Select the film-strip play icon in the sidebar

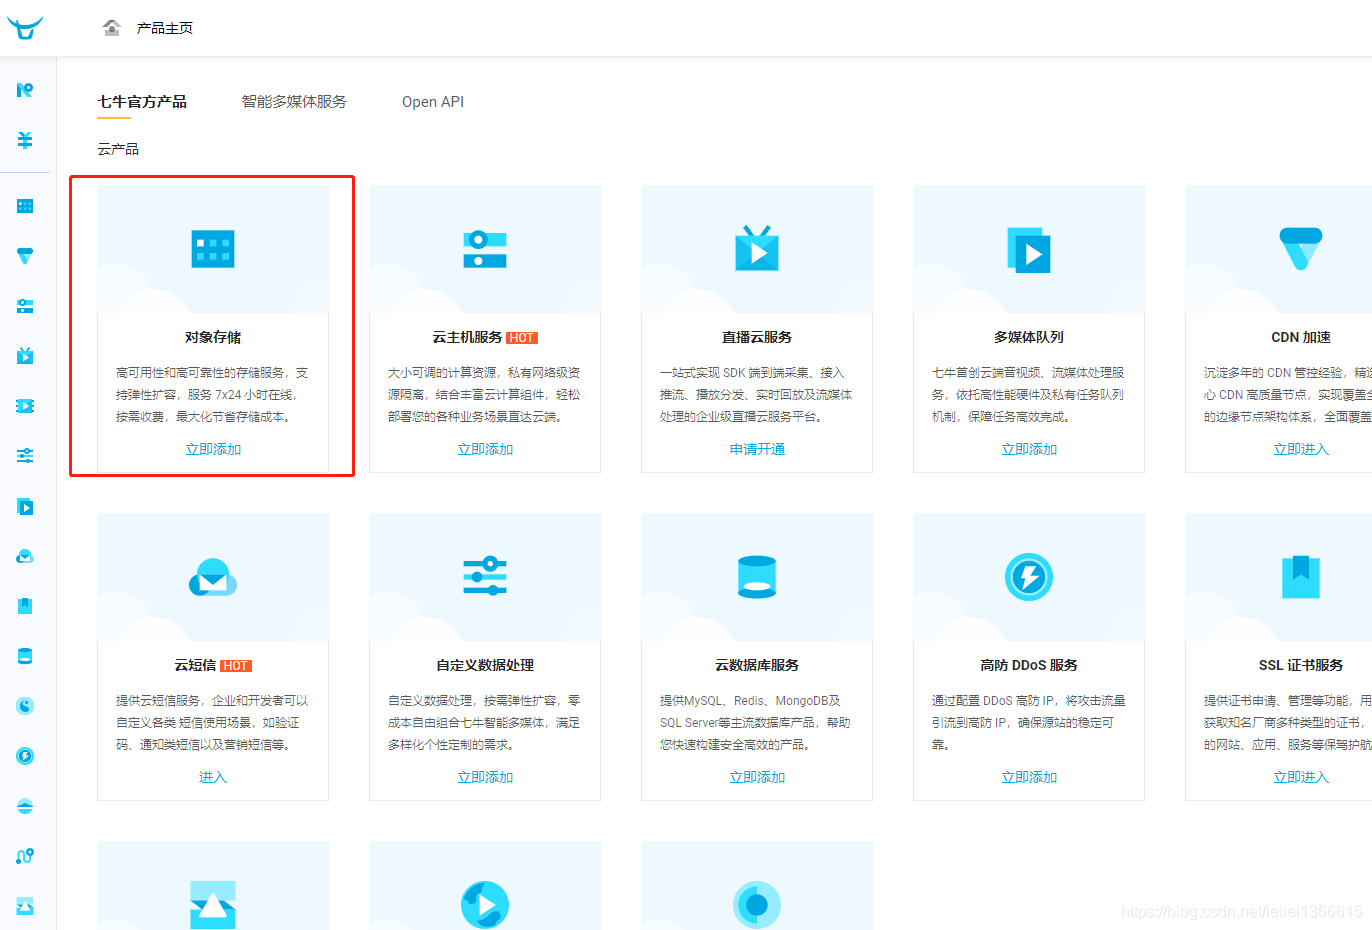(x=25, y=406)
